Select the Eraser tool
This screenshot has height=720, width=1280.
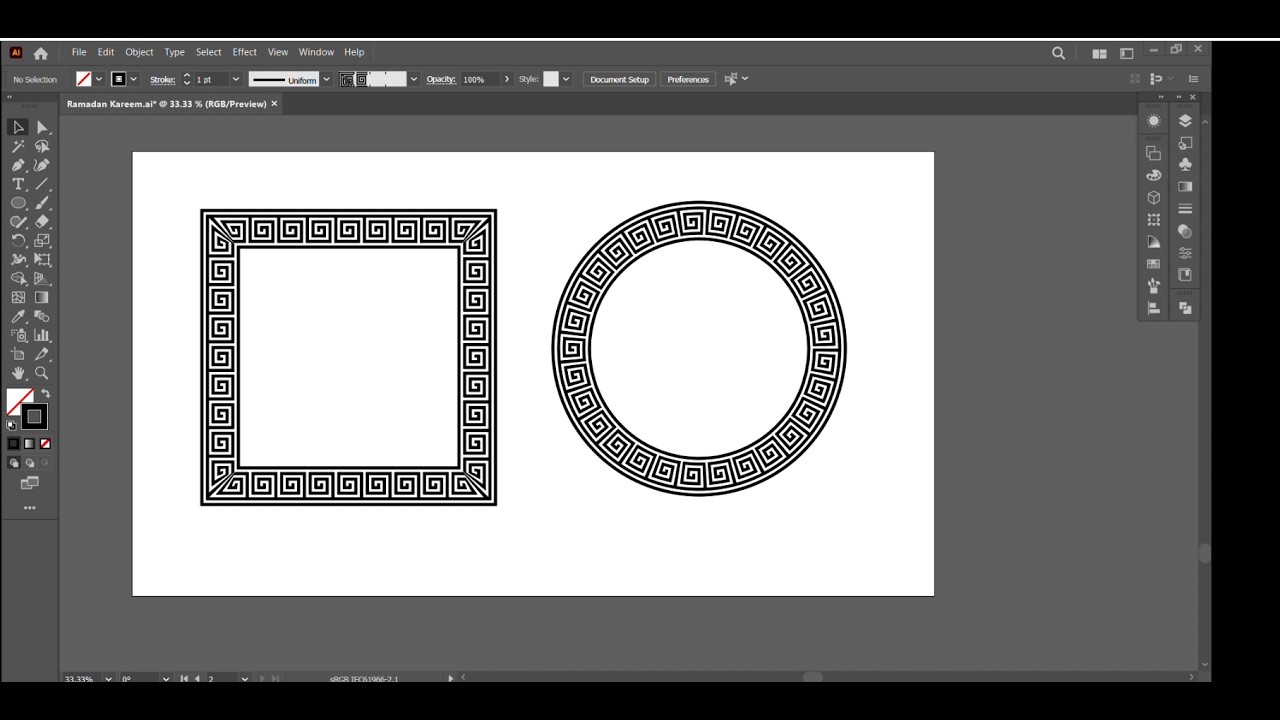42,222
